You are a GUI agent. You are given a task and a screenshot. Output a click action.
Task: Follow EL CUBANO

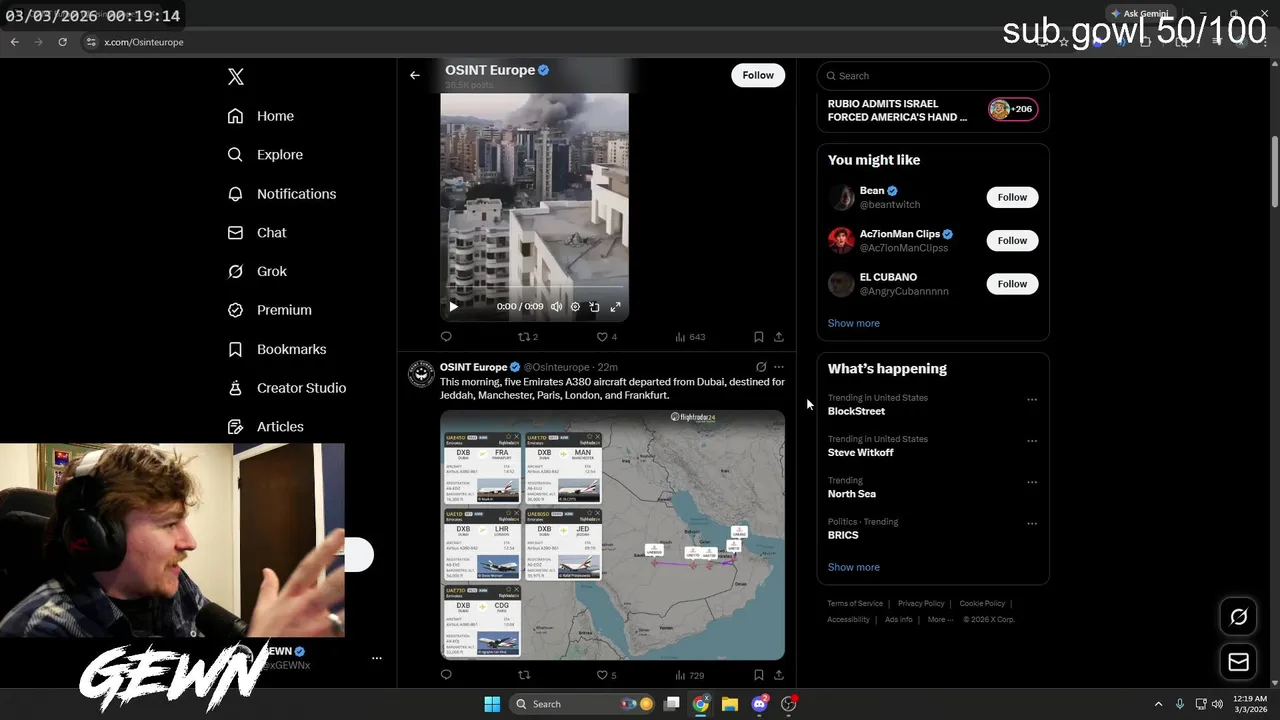point(1012,284)
